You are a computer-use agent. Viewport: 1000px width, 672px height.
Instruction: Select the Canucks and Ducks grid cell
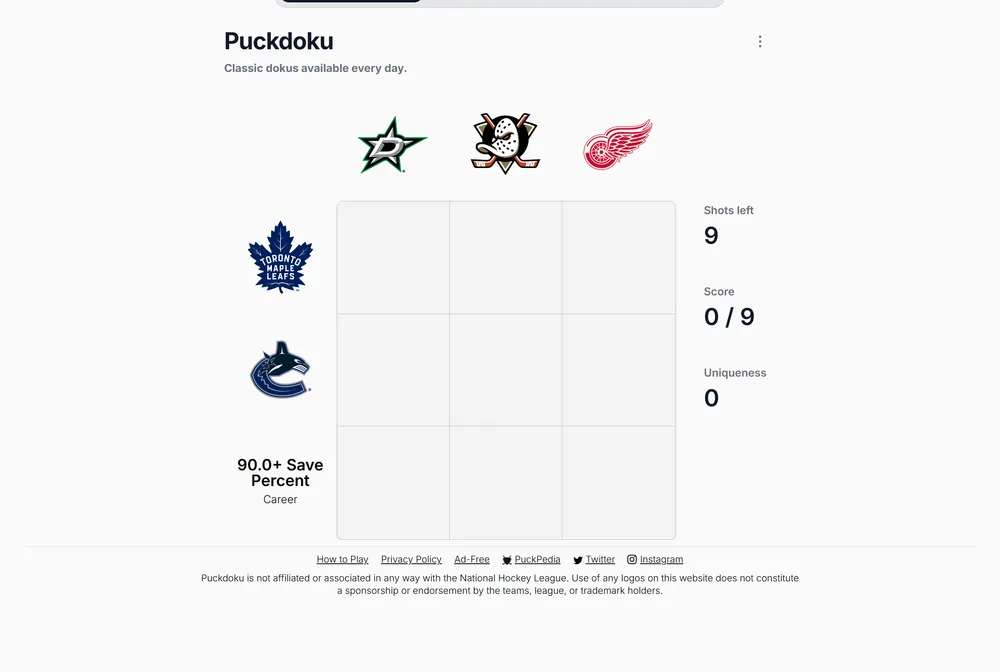(506, 370)
